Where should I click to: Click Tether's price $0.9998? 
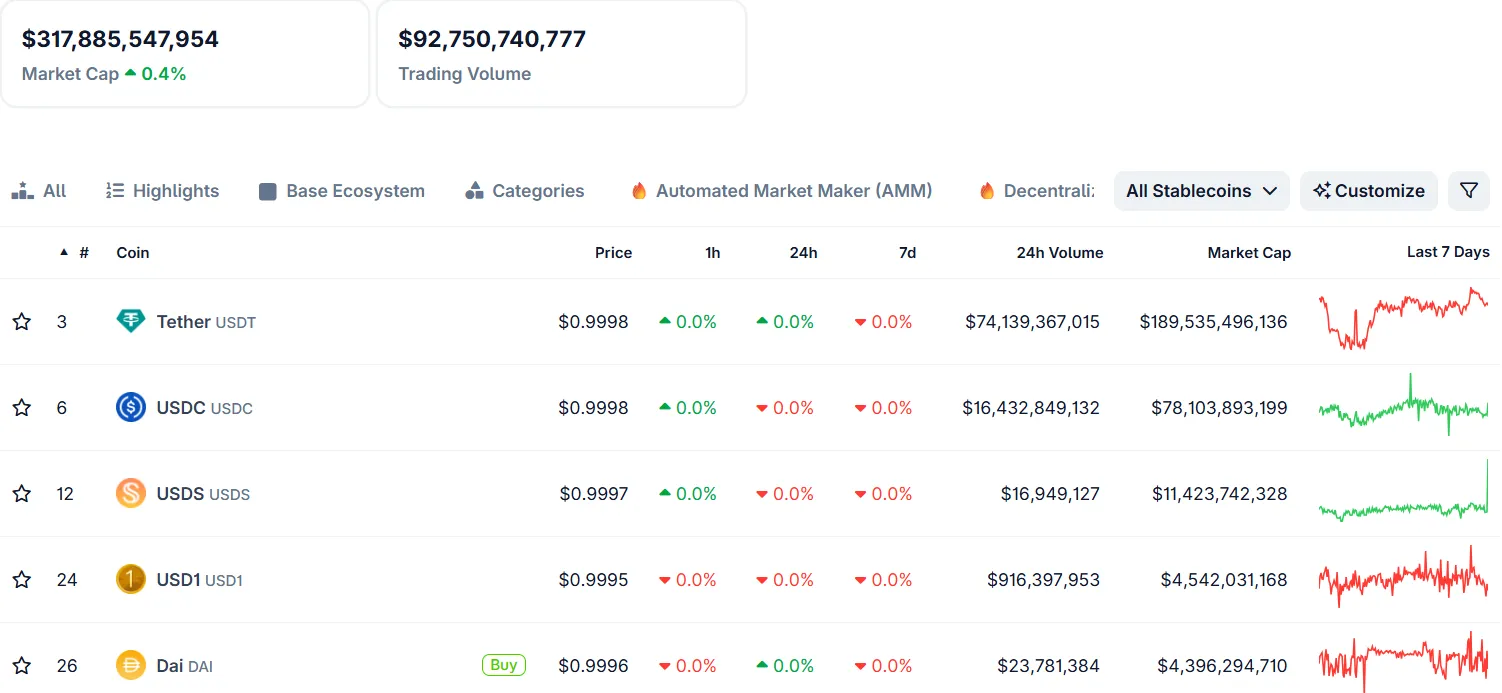click(594, 322)
